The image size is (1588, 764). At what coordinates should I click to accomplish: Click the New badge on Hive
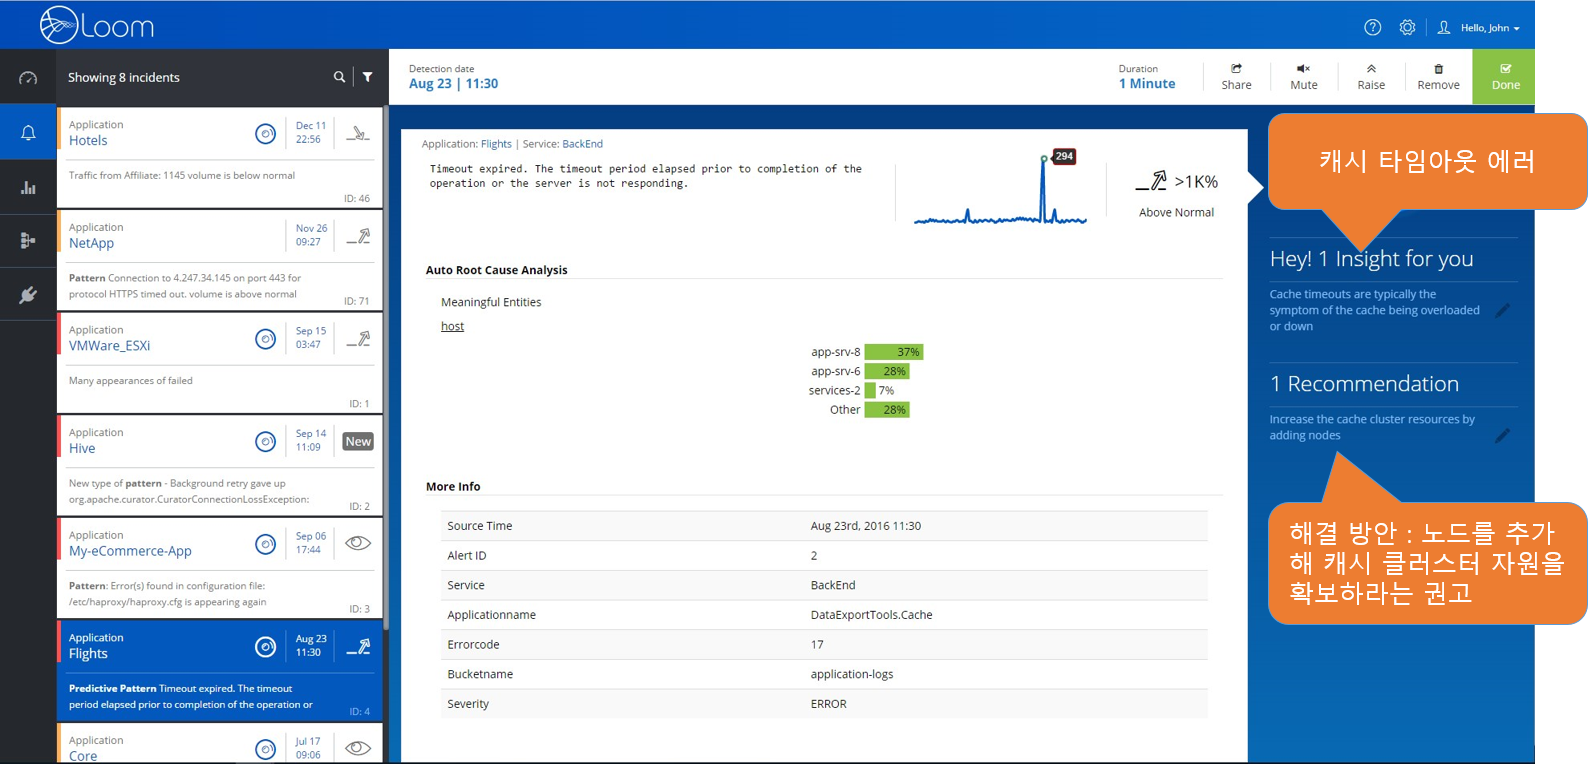[x=358, y=441]
